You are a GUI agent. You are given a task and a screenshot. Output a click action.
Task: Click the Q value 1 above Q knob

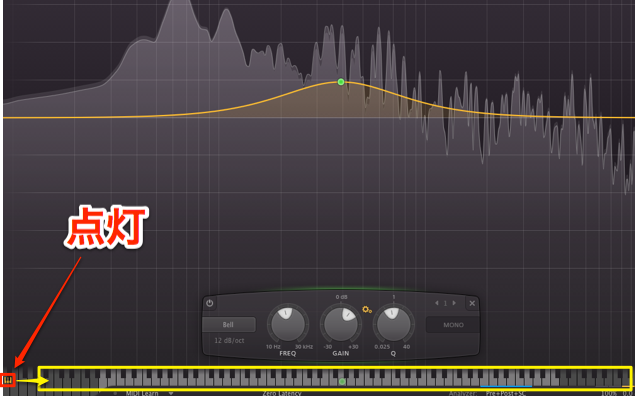click(x=393, y=297)
